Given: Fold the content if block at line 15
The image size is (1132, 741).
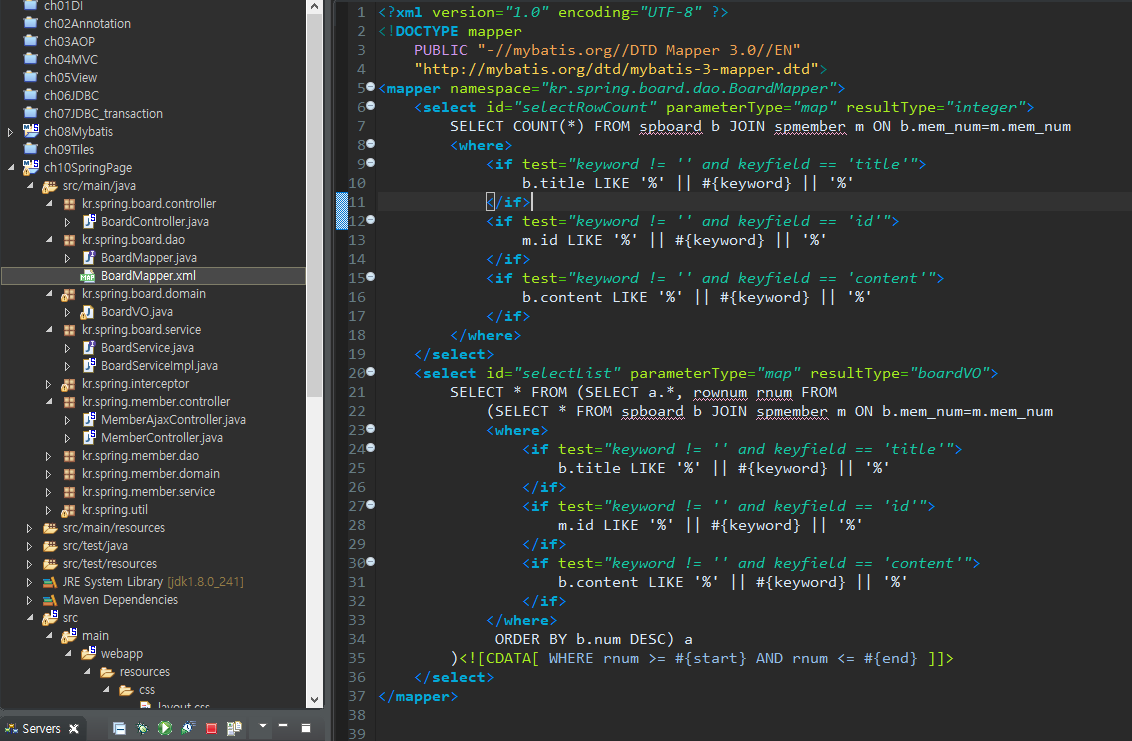Looking at the screenshot, I should (x=370, y=277).
